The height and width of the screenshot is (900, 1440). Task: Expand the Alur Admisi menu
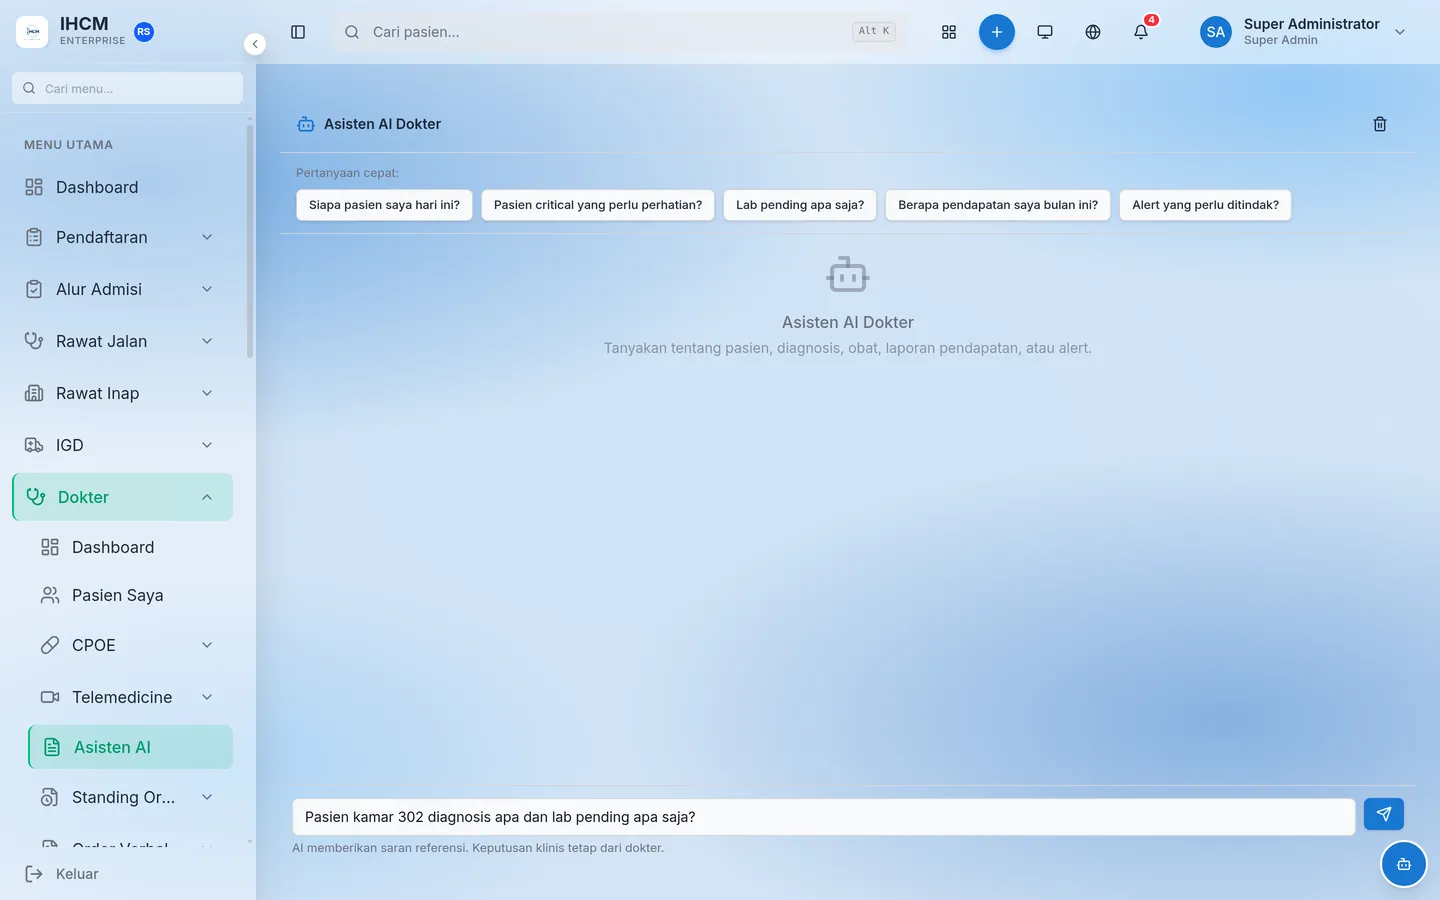(122, 289)
